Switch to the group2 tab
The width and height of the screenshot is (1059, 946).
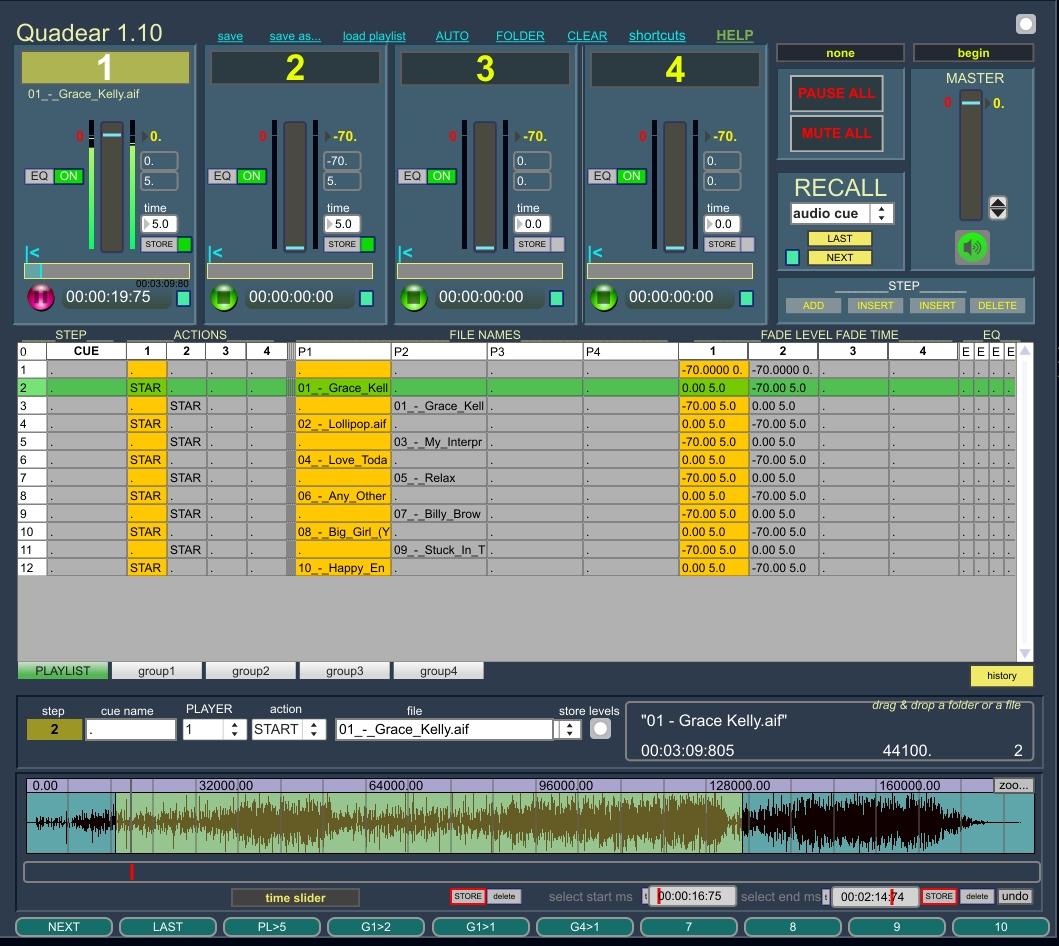point(251,671)
